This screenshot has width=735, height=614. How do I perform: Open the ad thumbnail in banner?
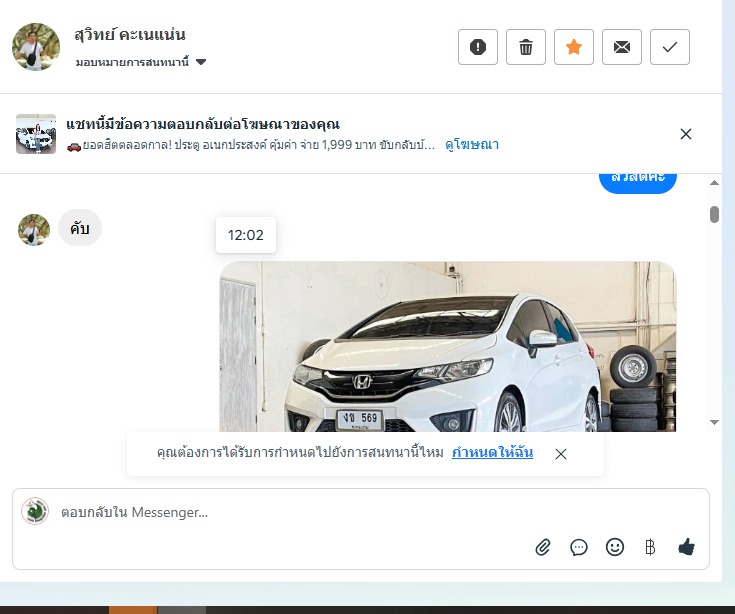point(36,134)
